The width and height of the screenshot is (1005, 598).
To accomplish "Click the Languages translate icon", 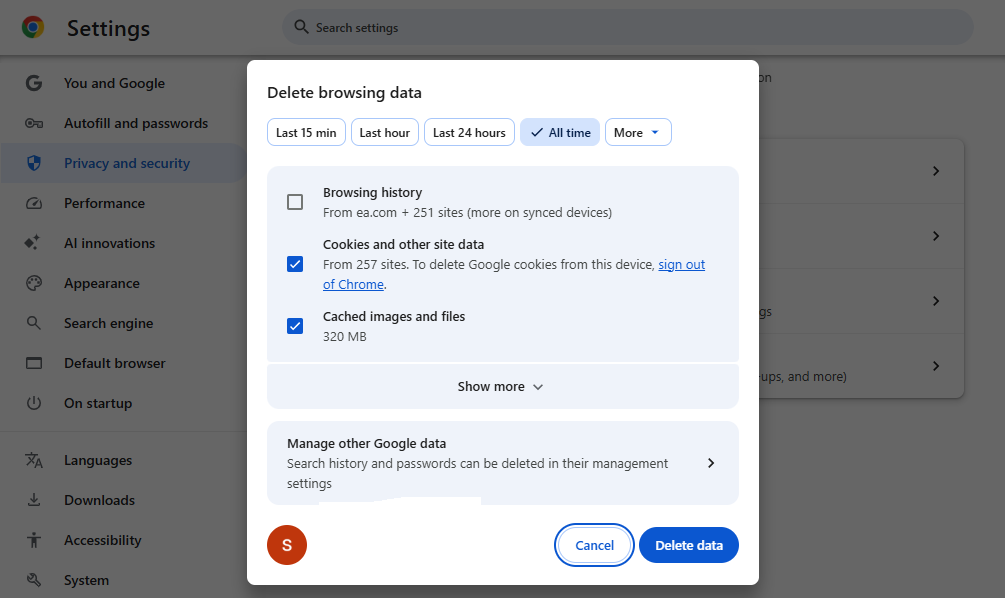I will [34, 460].
